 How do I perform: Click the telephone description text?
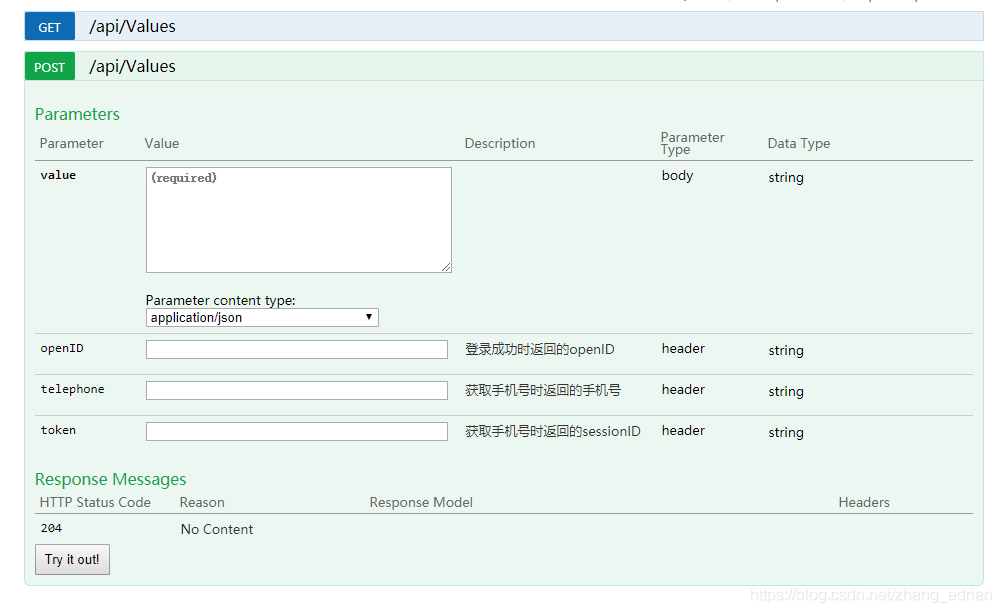coord(542,390)
